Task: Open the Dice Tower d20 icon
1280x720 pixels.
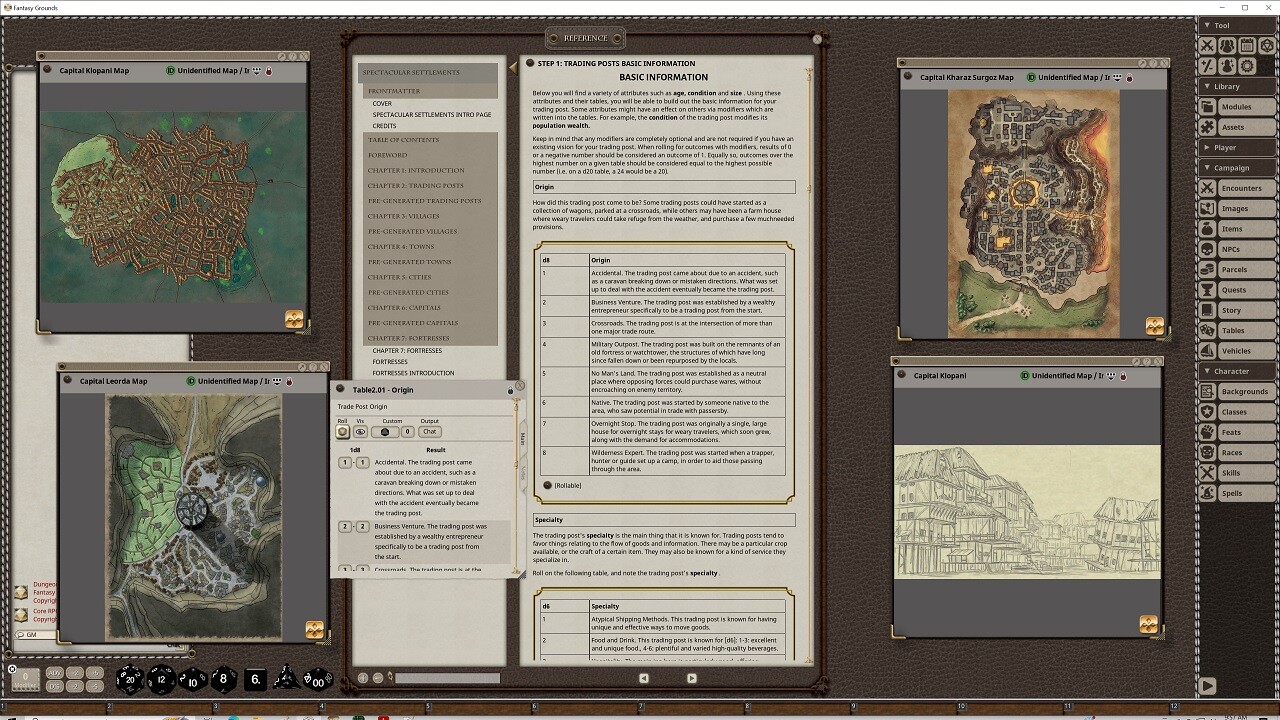Action: (x=1267, y=45)
